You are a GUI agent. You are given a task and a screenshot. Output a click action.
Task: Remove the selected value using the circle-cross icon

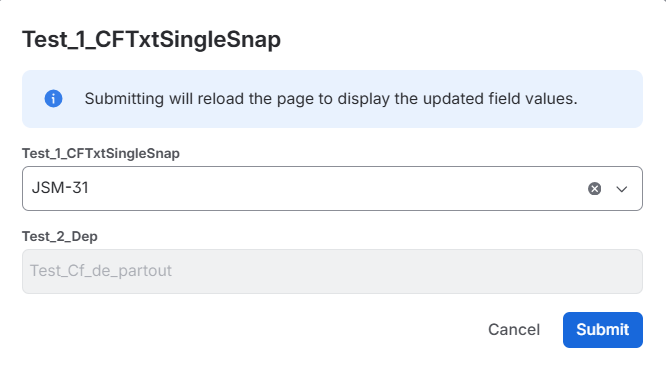[594, 189]
